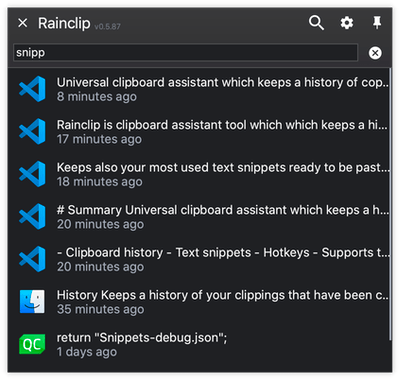The image size is (400, 380).
Task: Click VS Code icon beside '# Summary Universal' entry
Action: [32, 217]
